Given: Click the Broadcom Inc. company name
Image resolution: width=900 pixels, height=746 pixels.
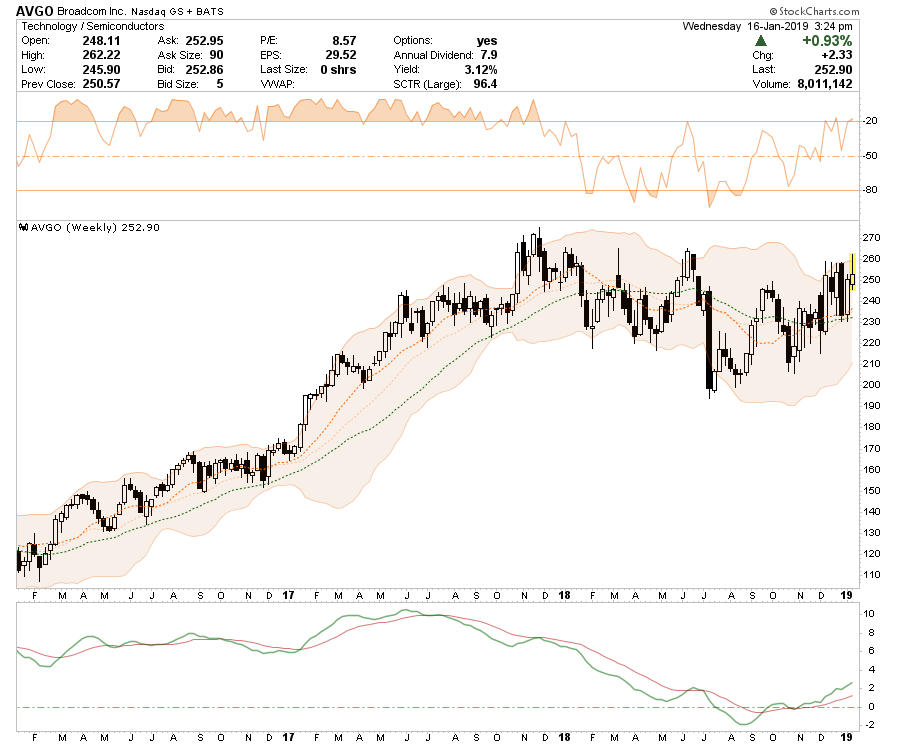Looking at the screenshot, I should pos(92,11).
